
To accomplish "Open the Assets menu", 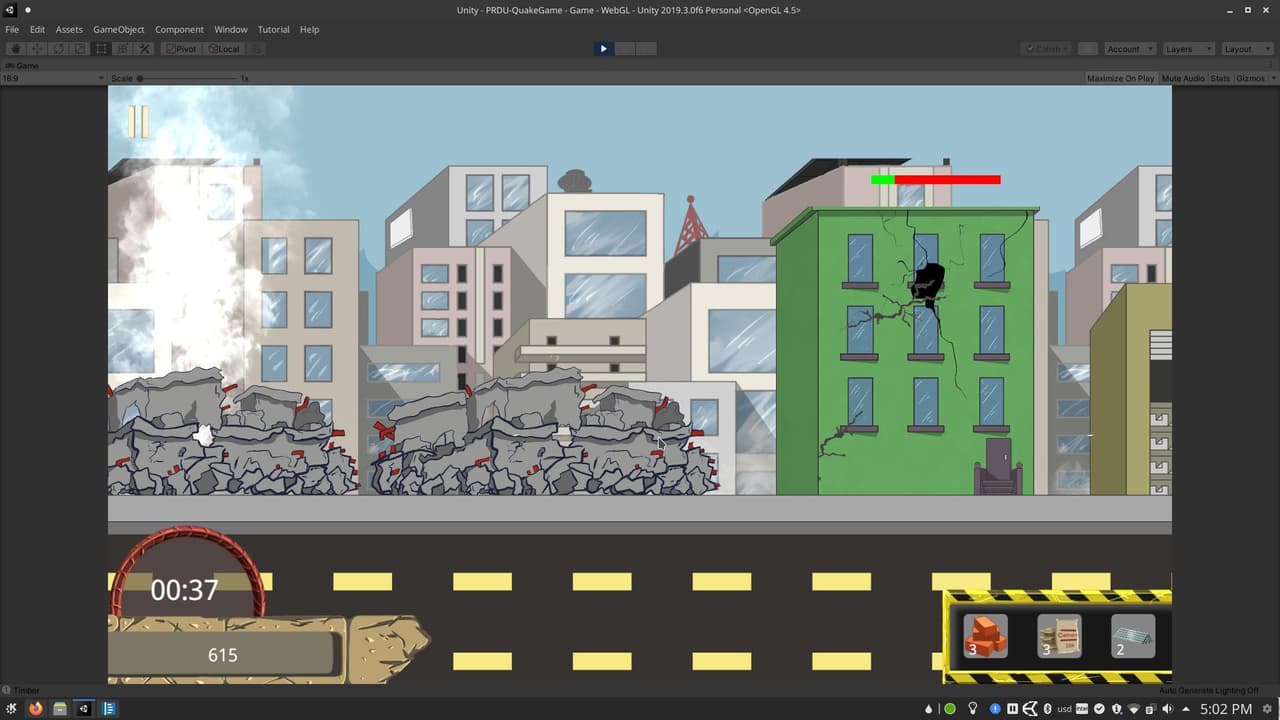I will (x=69, y=29).
